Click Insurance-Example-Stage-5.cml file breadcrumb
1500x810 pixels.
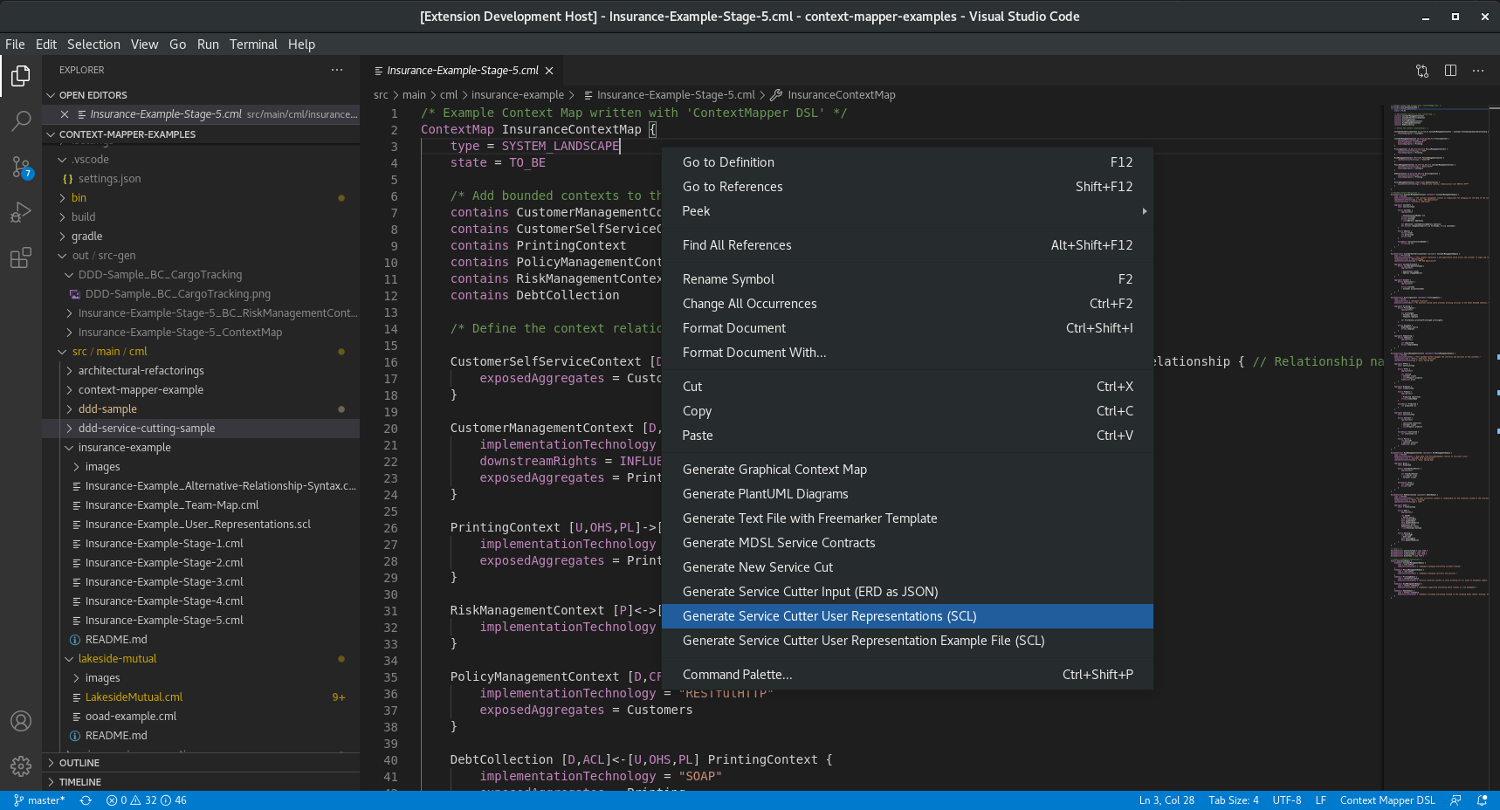pos(668,95)
